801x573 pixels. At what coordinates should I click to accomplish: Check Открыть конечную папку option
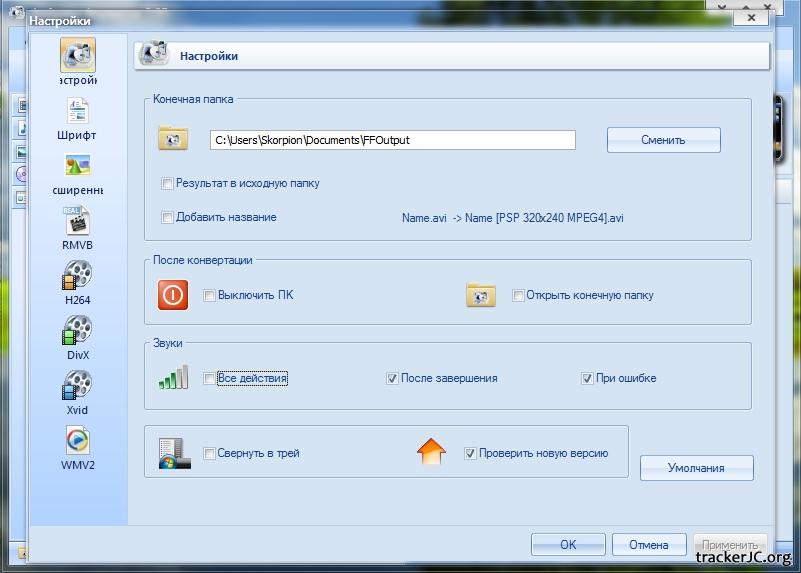518,296
